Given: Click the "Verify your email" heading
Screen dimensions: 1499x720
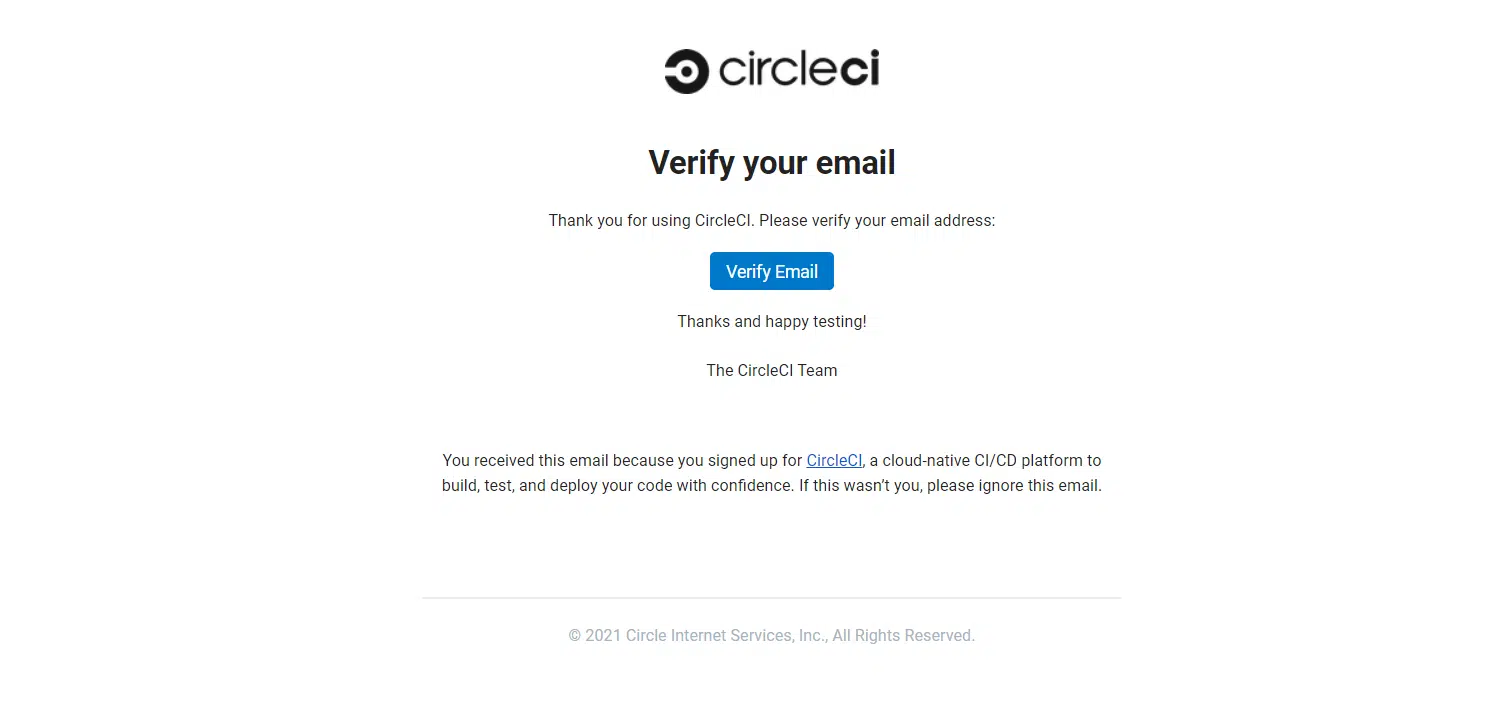Looking at the screenshot, I should (x=772, y=162).
